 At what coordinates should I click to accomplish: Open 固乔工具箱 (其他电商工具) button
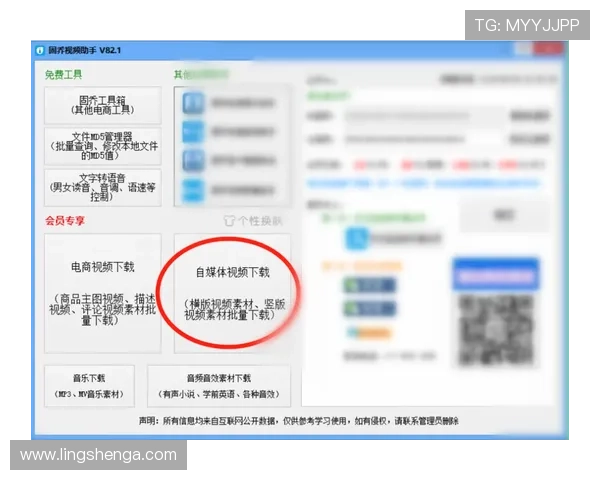click(x=103, y=105)
